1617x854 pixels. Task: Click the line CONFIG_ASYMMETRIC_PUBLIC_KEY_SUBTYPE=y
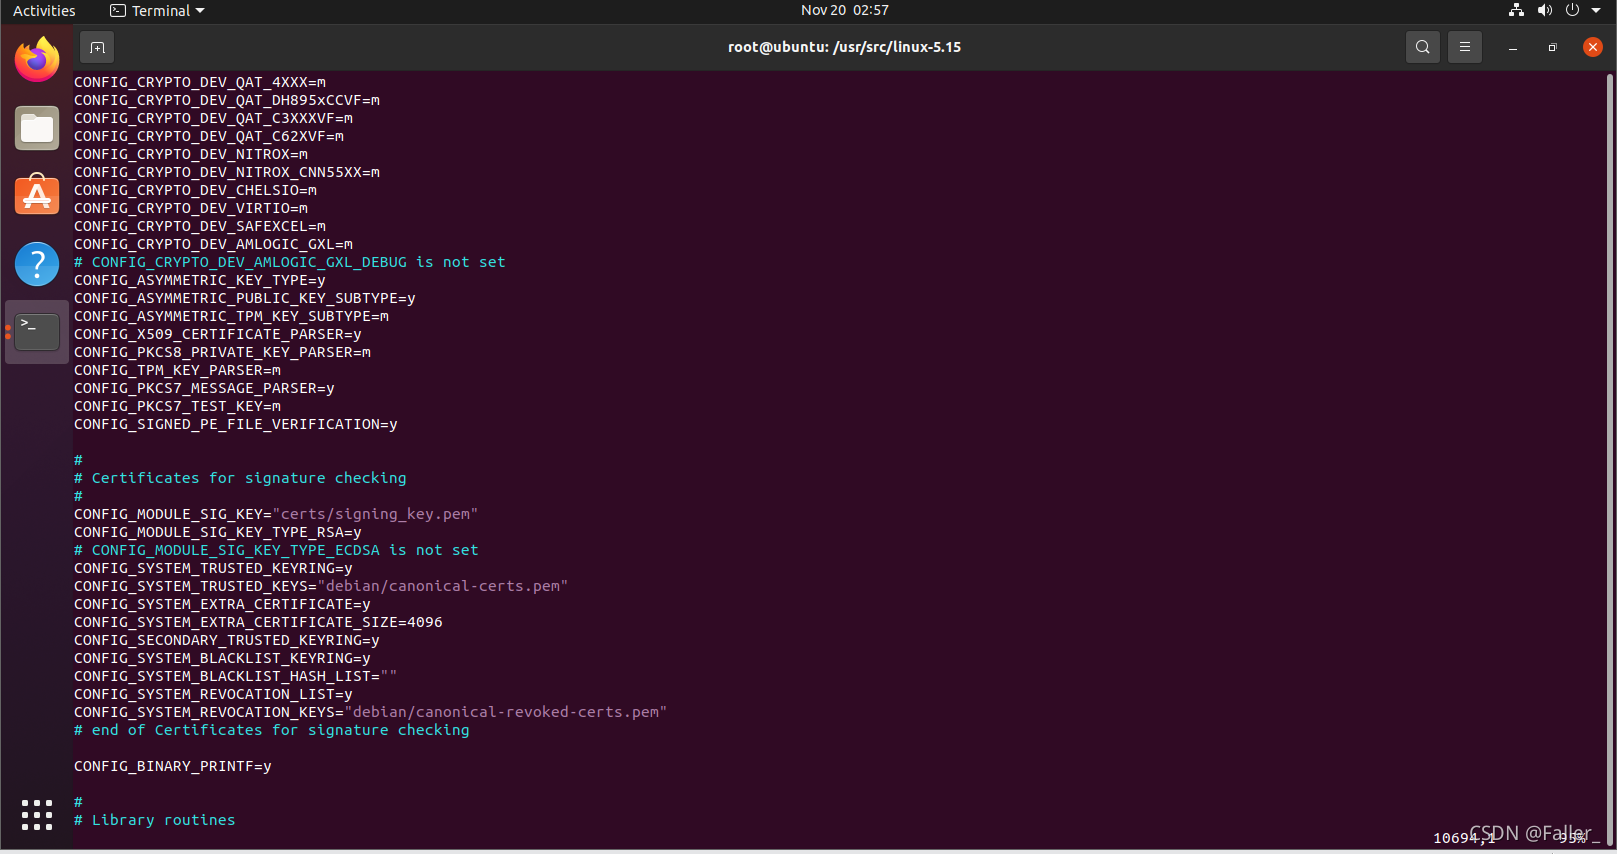(245, 298)
